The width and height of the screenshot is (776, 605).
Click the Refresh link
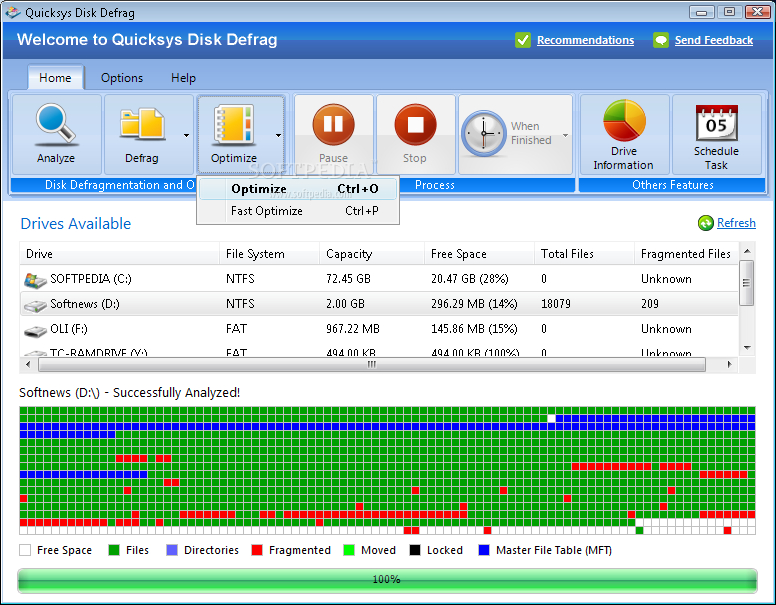[x=736, y=223]
